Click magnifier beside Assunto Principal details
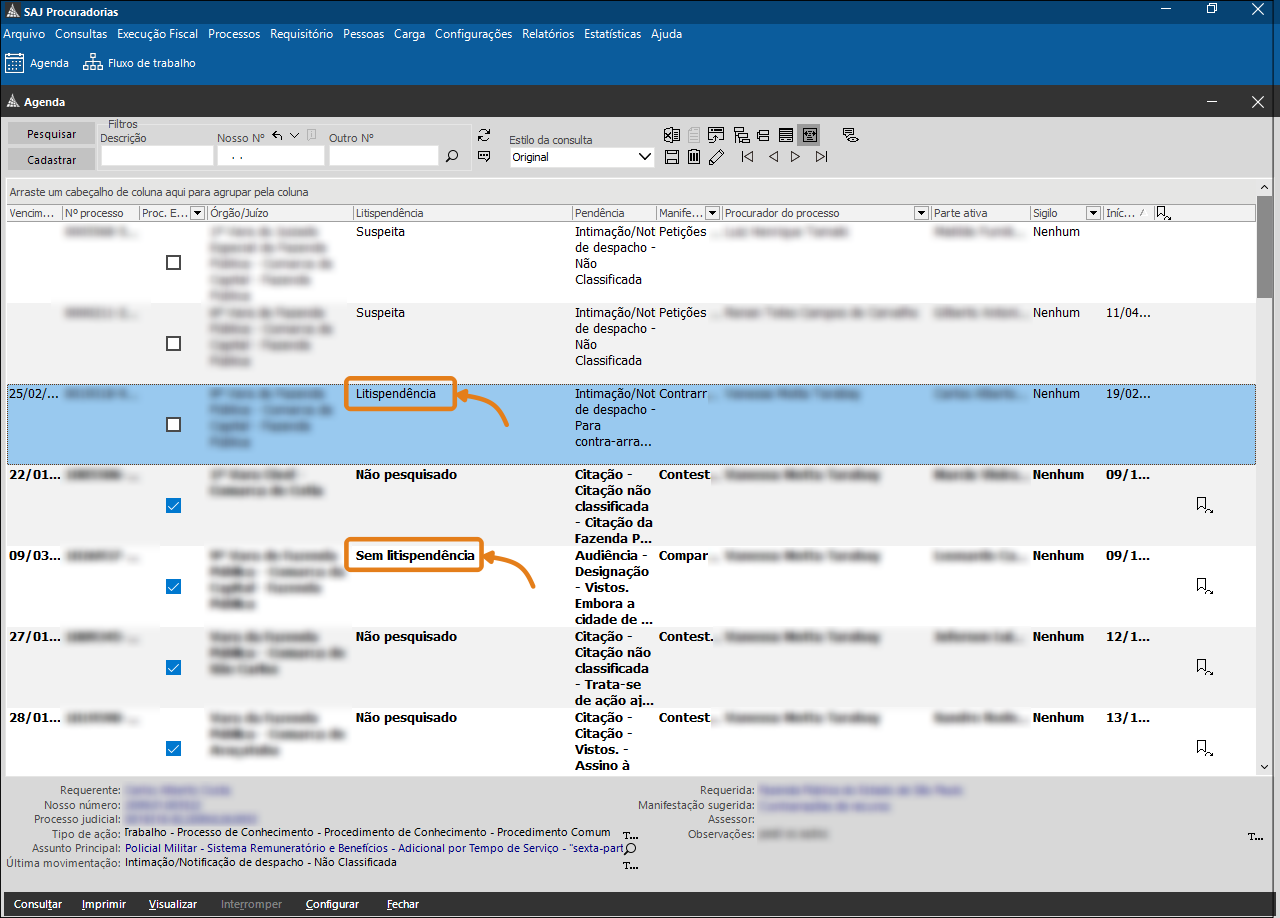This screenshot has height=918, width=1280. pyautogui.click(x=630, y=848)
